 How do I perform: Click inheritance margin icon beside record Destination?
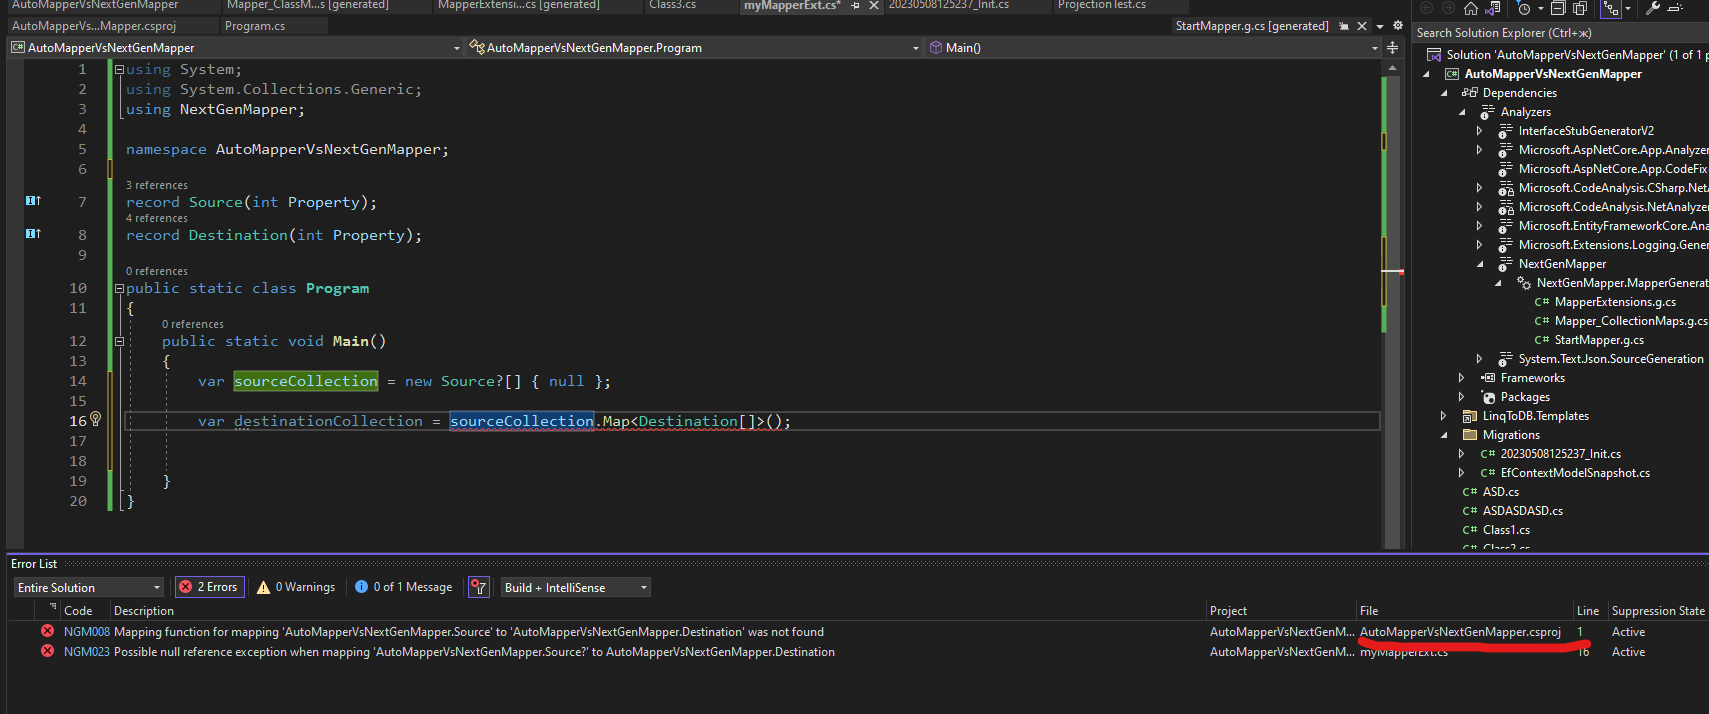(33, 234)
